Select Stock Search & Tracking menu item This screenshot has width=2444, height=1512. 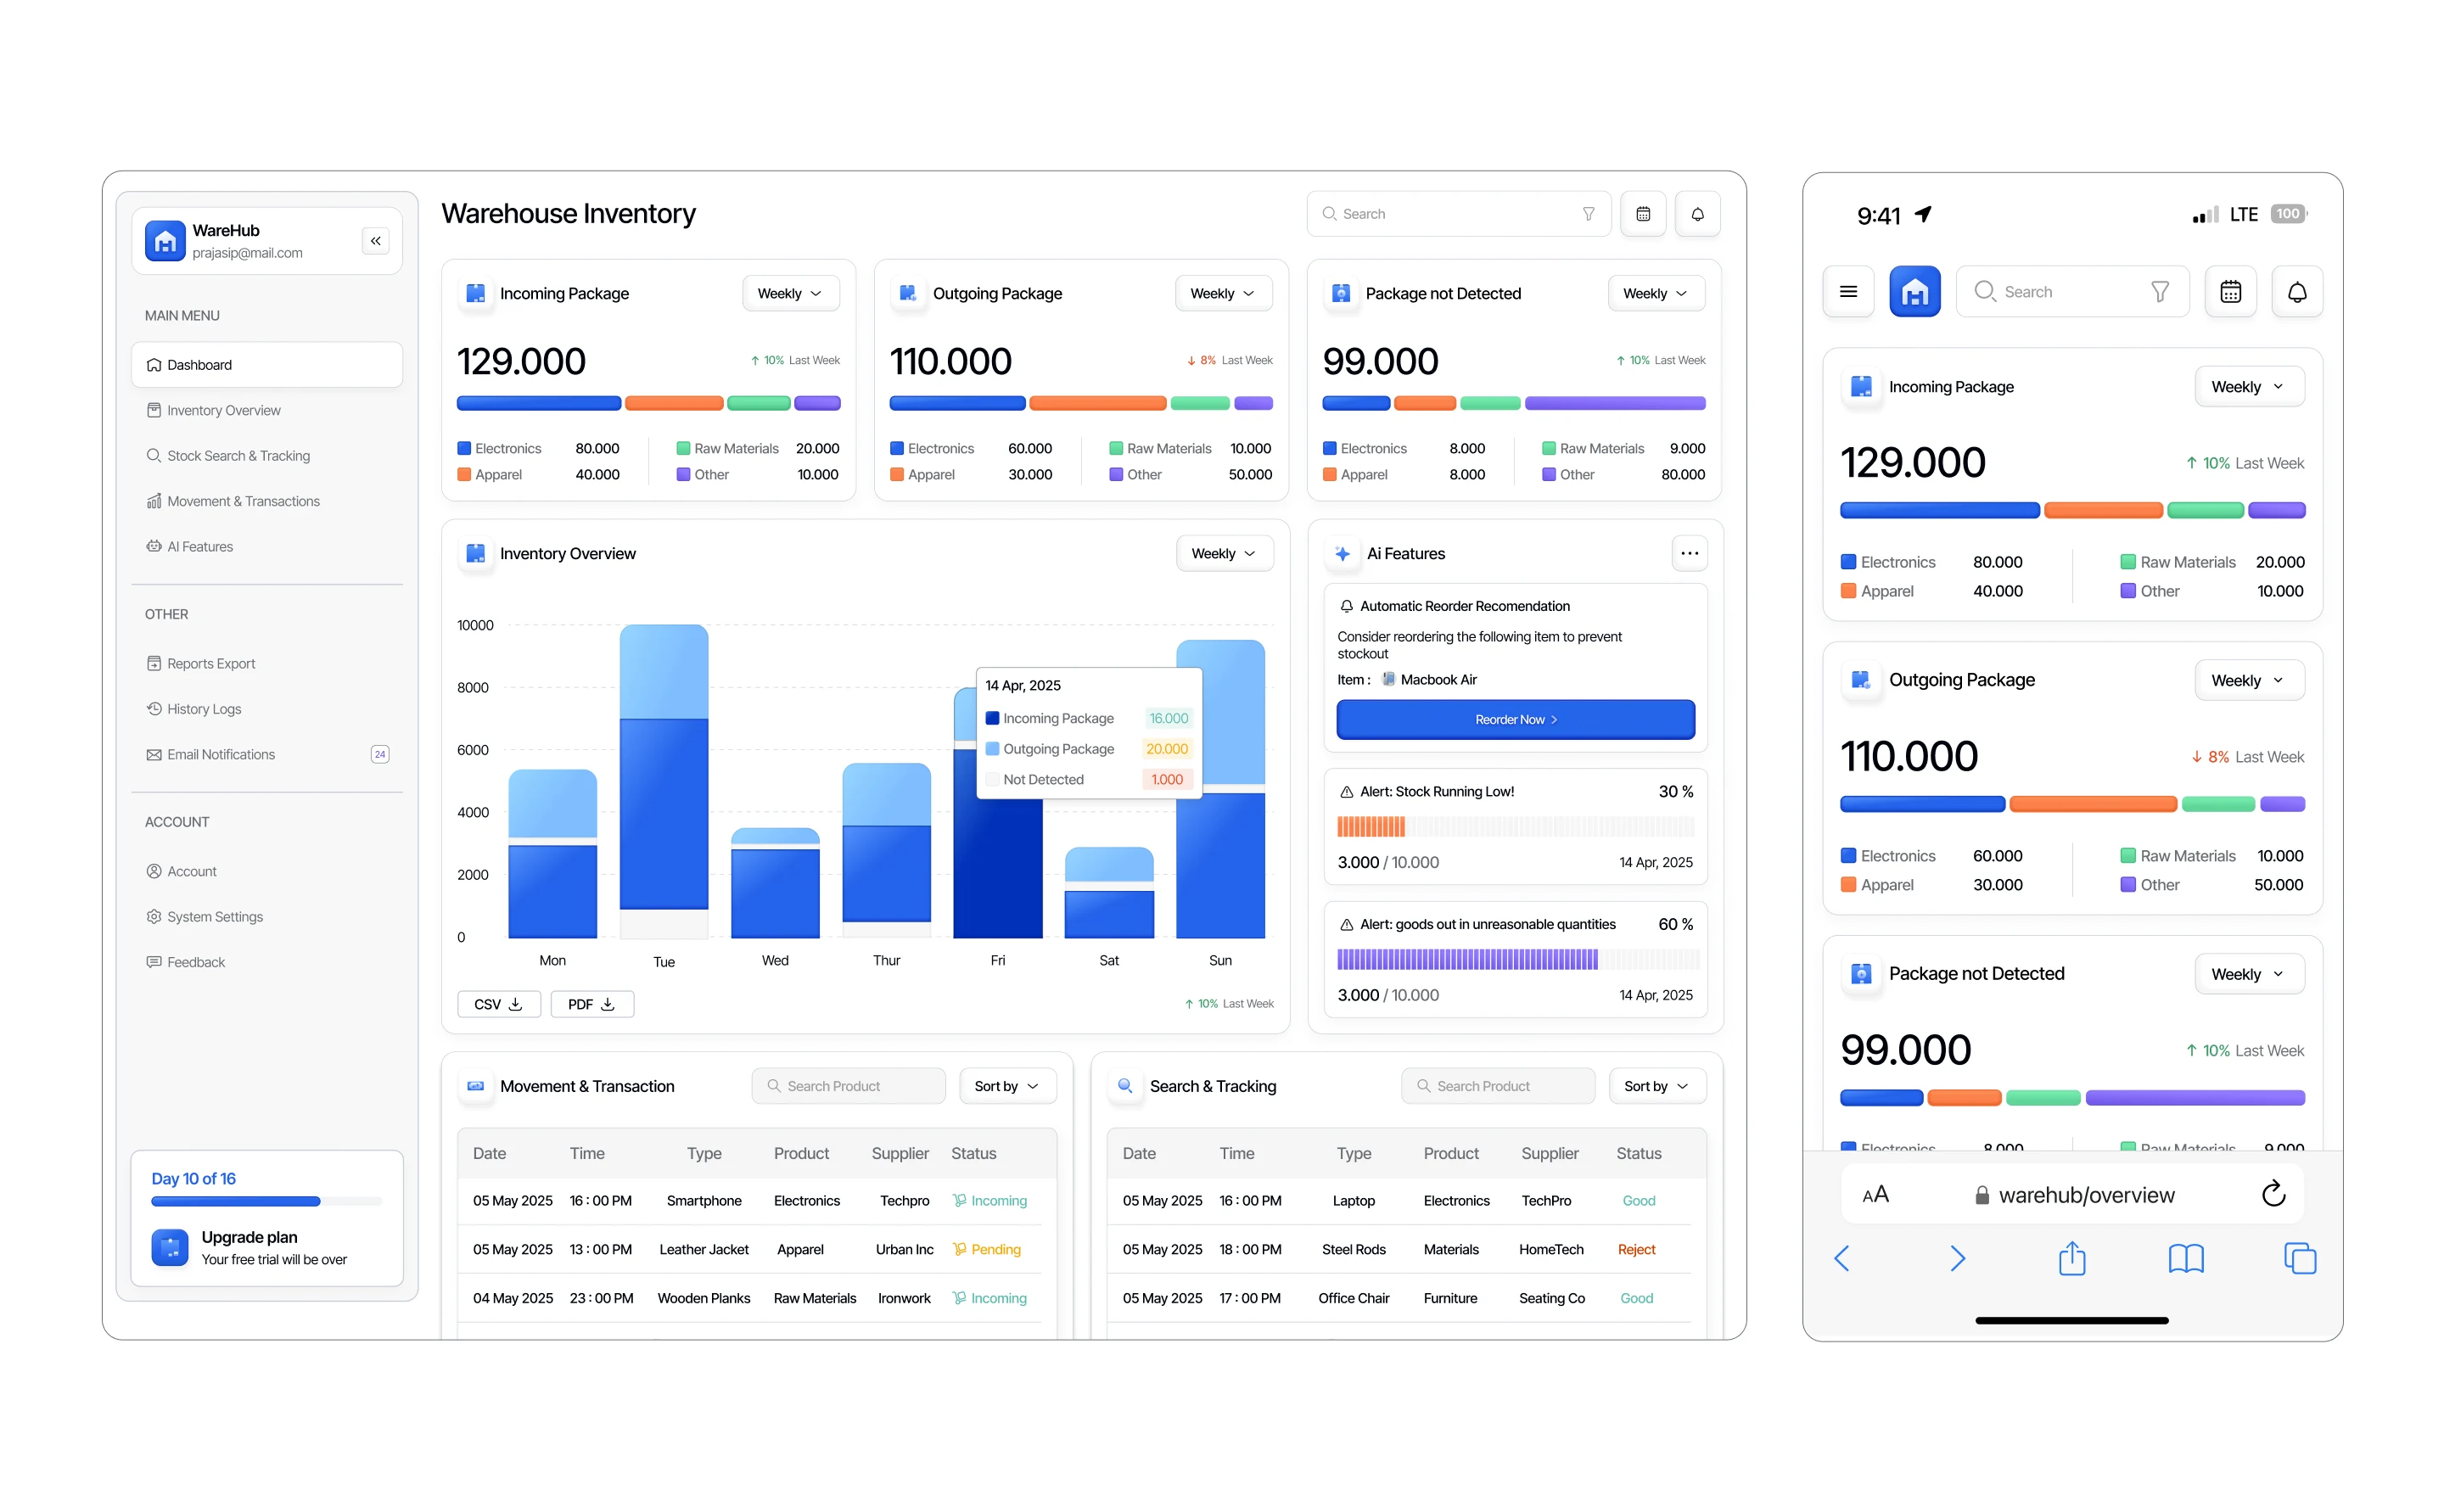pyautogui.click(x=238, y=456)
